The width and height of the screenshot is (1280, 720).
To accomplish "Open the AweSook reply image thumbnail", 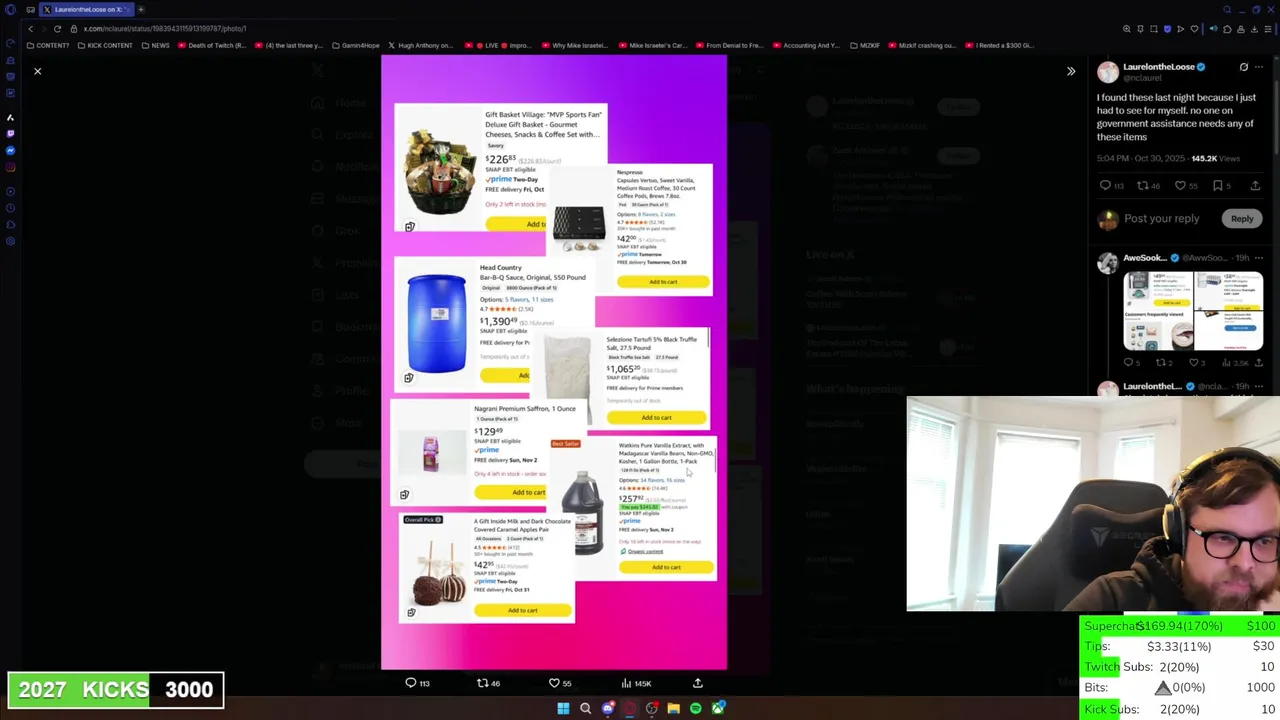I will (x=1193, y=311).
